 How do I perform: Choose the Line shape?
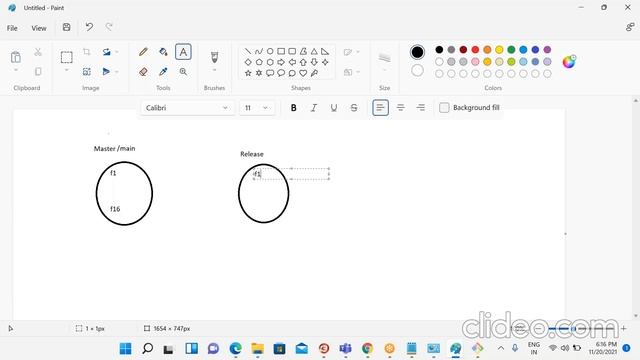(x=248, y=51)
